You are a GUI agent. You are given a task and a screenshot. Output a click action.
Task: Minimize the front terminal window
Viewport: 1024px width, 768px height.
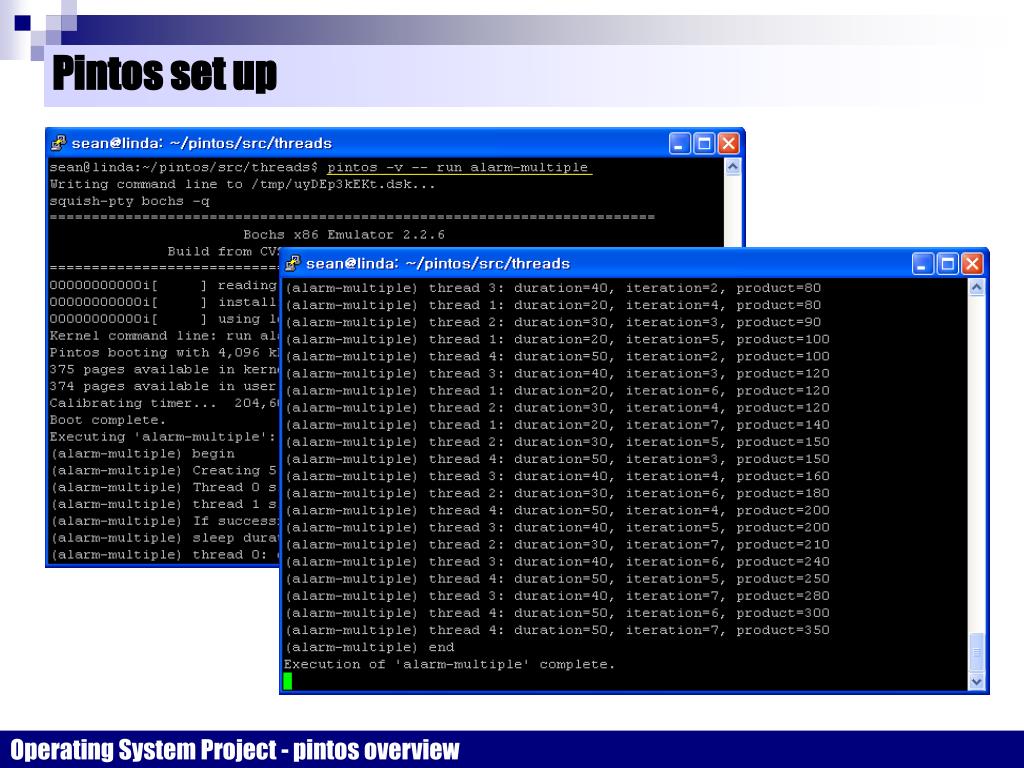point(922,264)
